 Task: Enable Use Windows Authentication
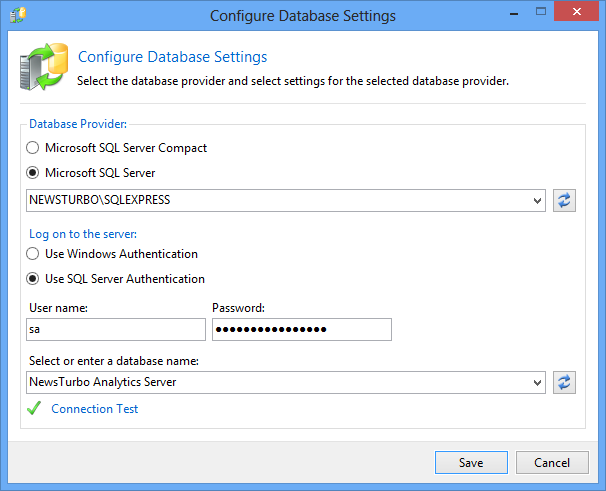pyautogui.click(x=35, y=254)
